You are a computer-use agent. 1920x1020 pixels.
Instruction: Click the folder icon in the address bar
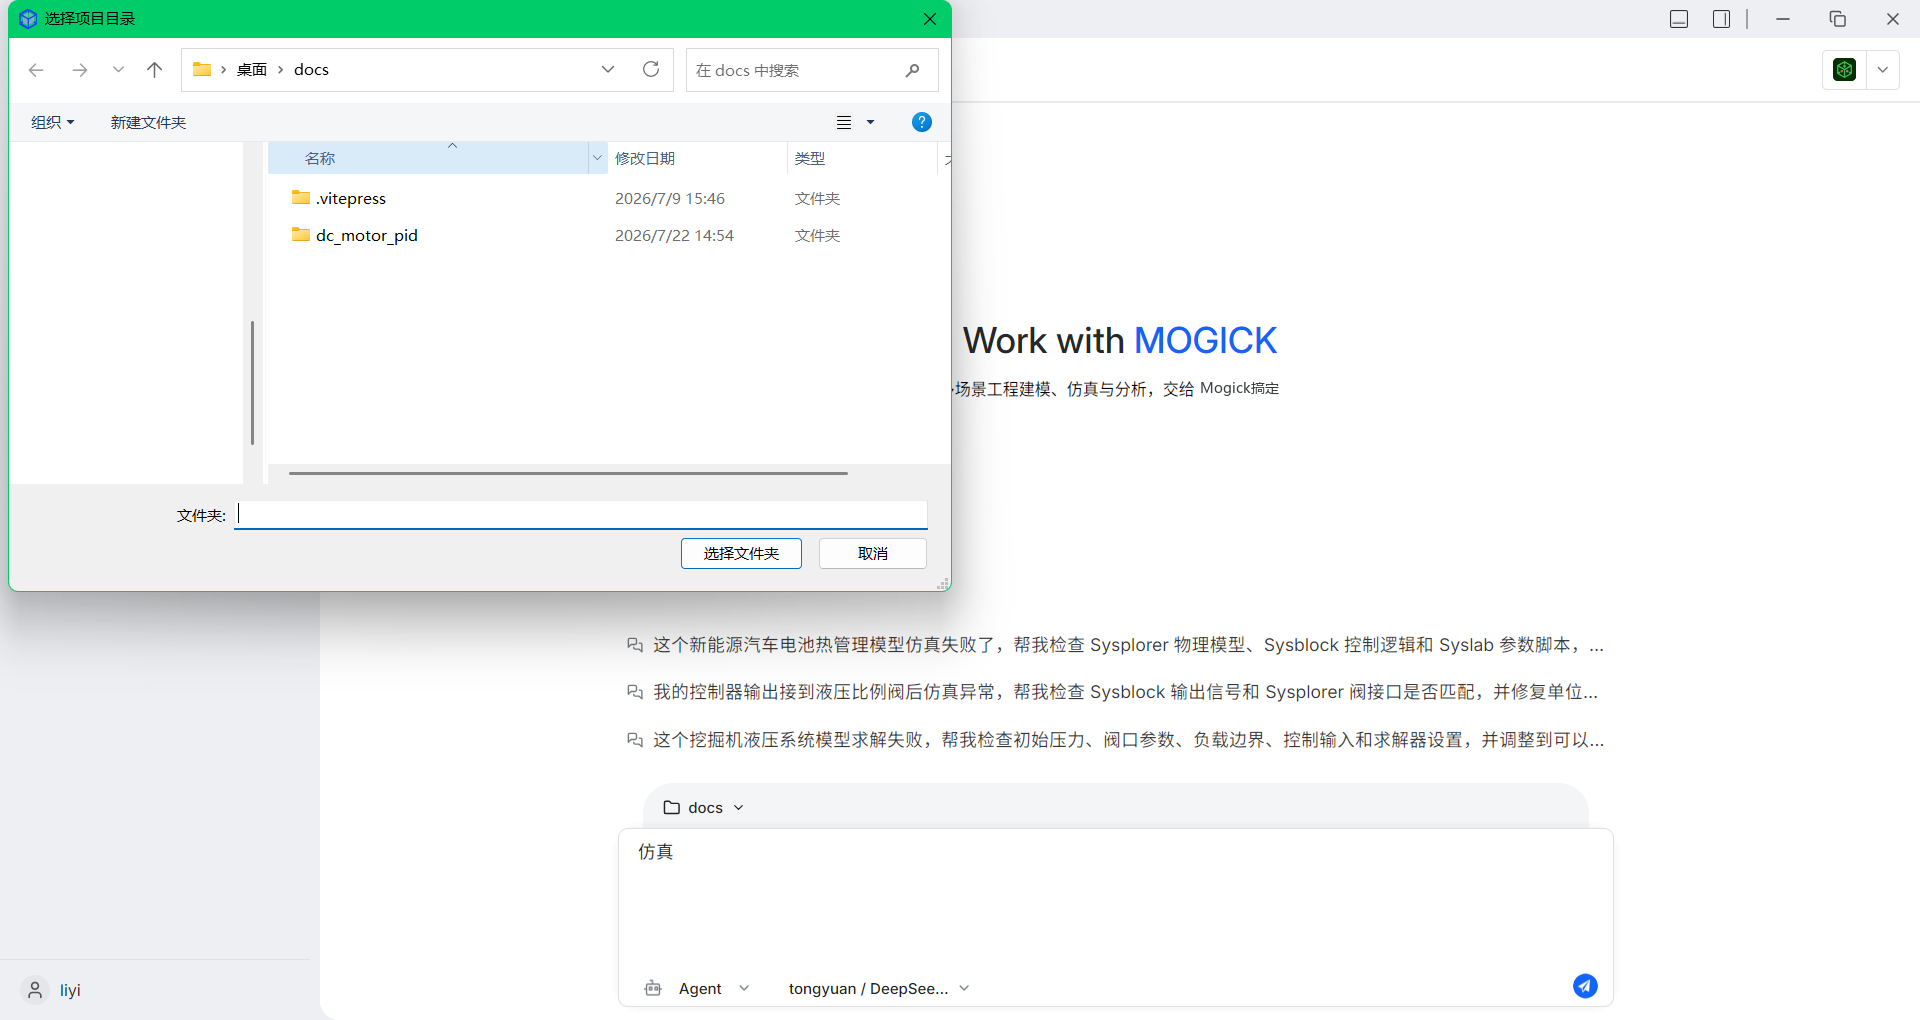(202, 69)
